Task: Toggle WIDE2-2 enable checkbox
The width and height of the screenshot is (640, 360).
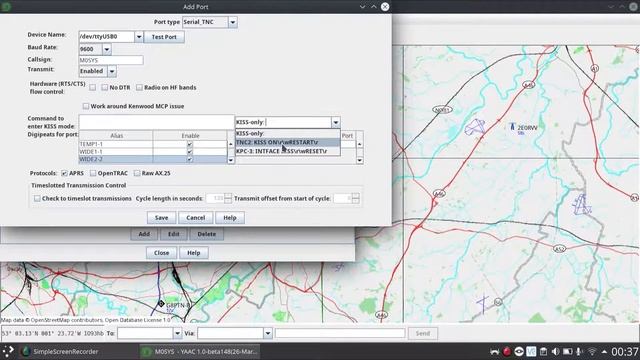Action: tap(189, 159)
